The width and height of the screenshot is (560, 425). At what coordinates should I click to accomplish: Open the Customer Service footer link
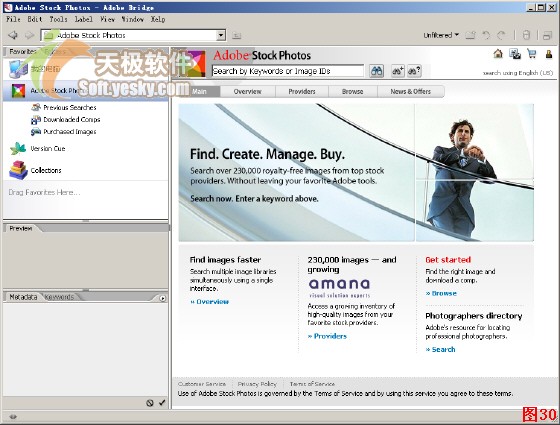(202, 384)
